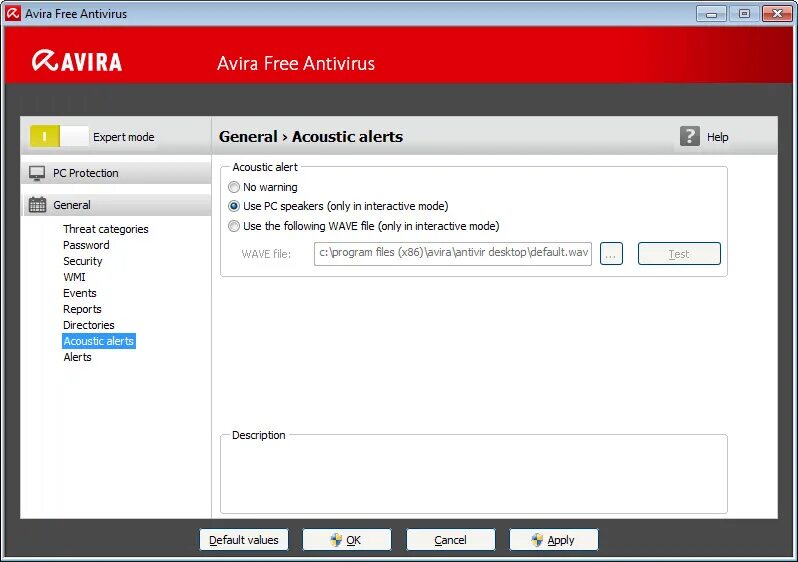The width and height of the screenshot is (798, 562).
Task: Select the No warning radio button
Action: [x=234, y=187]
